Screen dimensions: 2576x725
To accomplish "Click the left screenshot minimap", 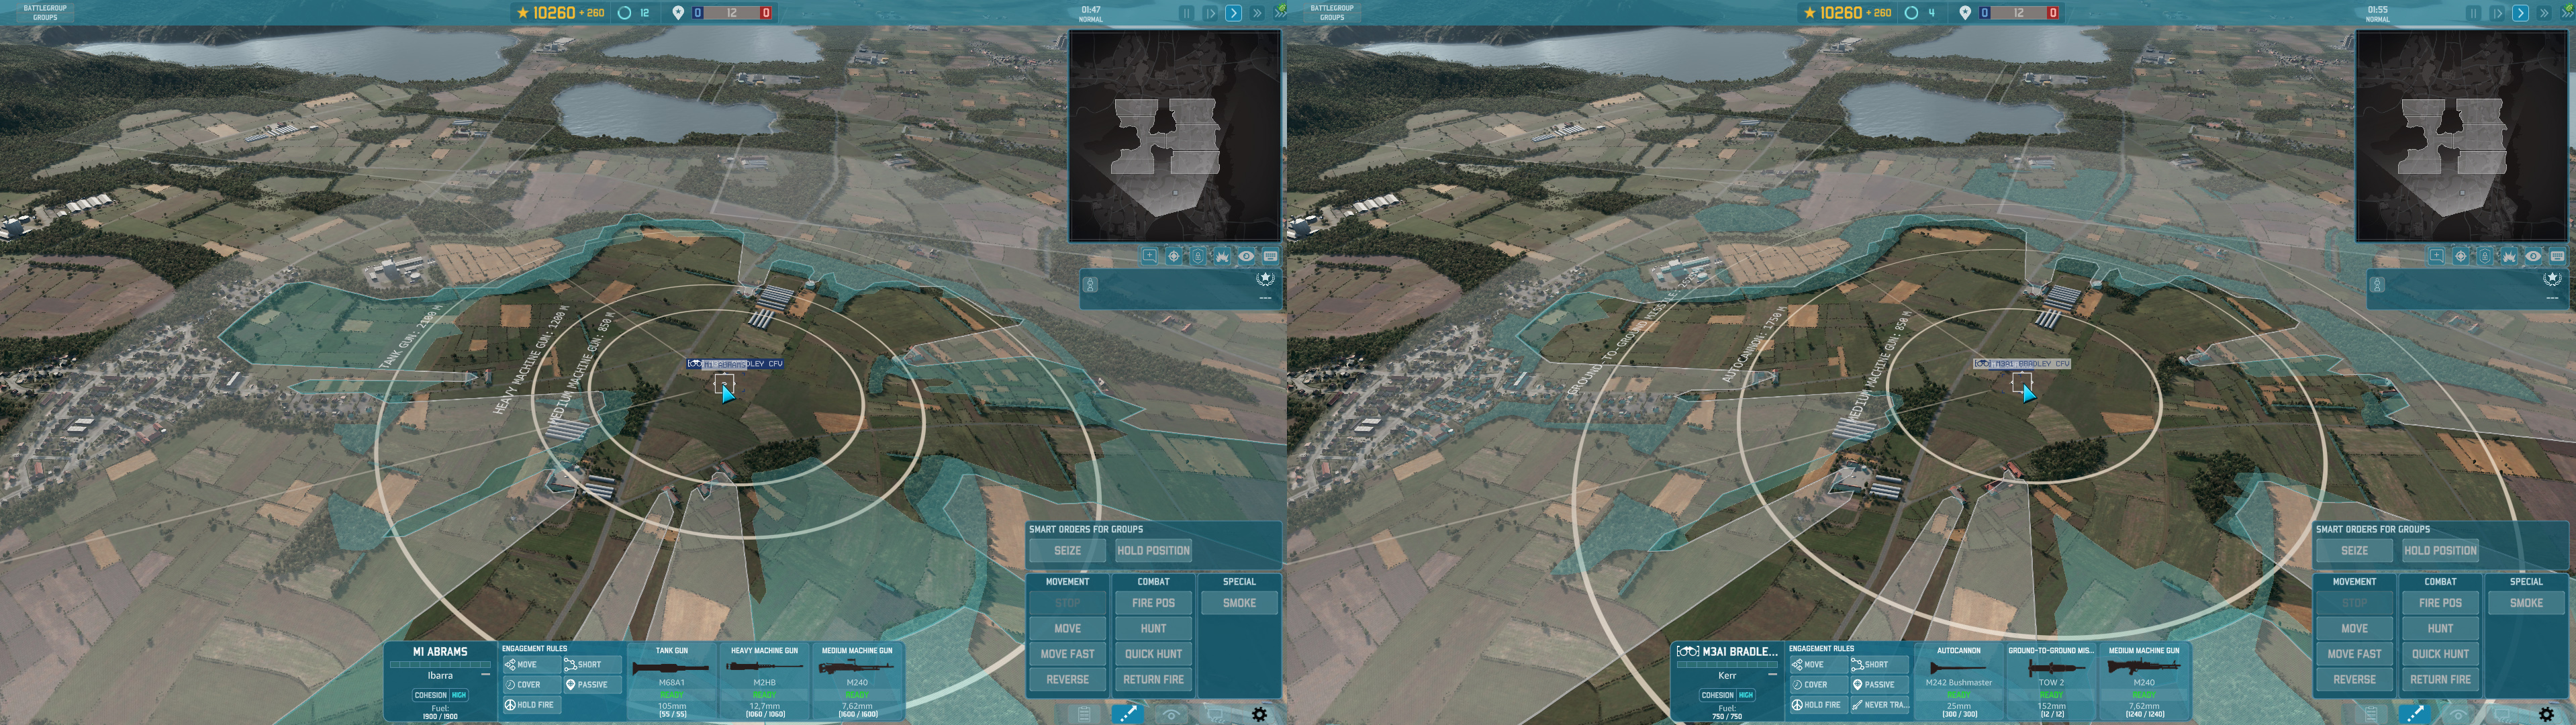I will click(1175, 136).
